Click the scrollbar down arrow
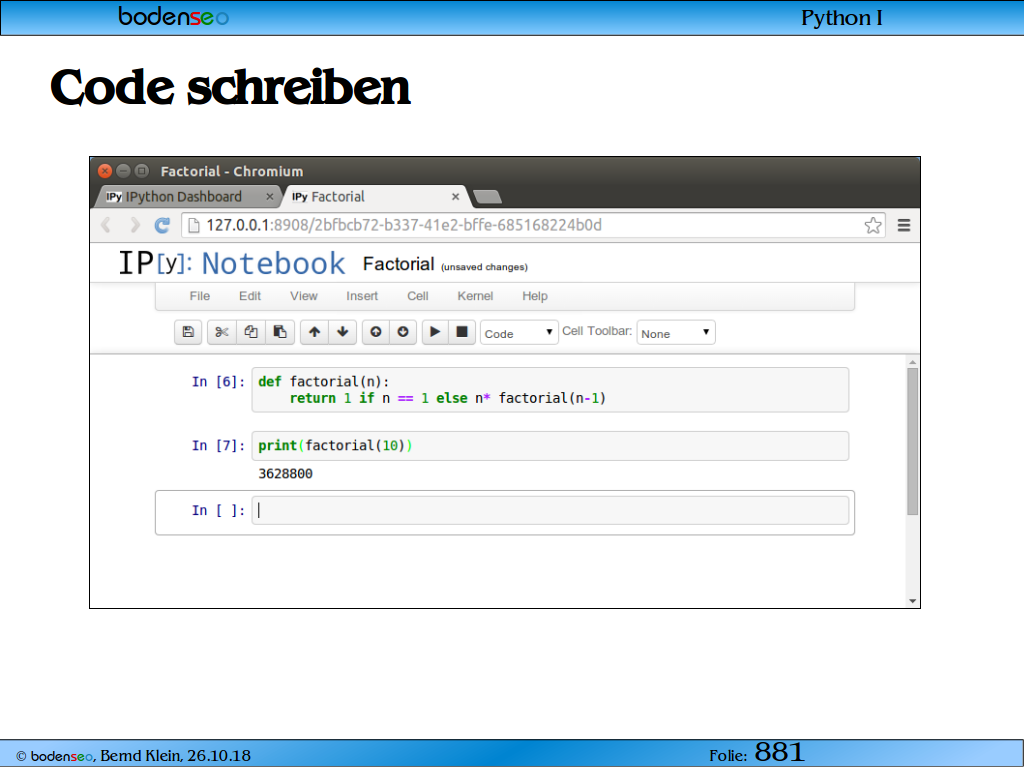This screenshot has height=768, width=1024. tap(912, 601)
